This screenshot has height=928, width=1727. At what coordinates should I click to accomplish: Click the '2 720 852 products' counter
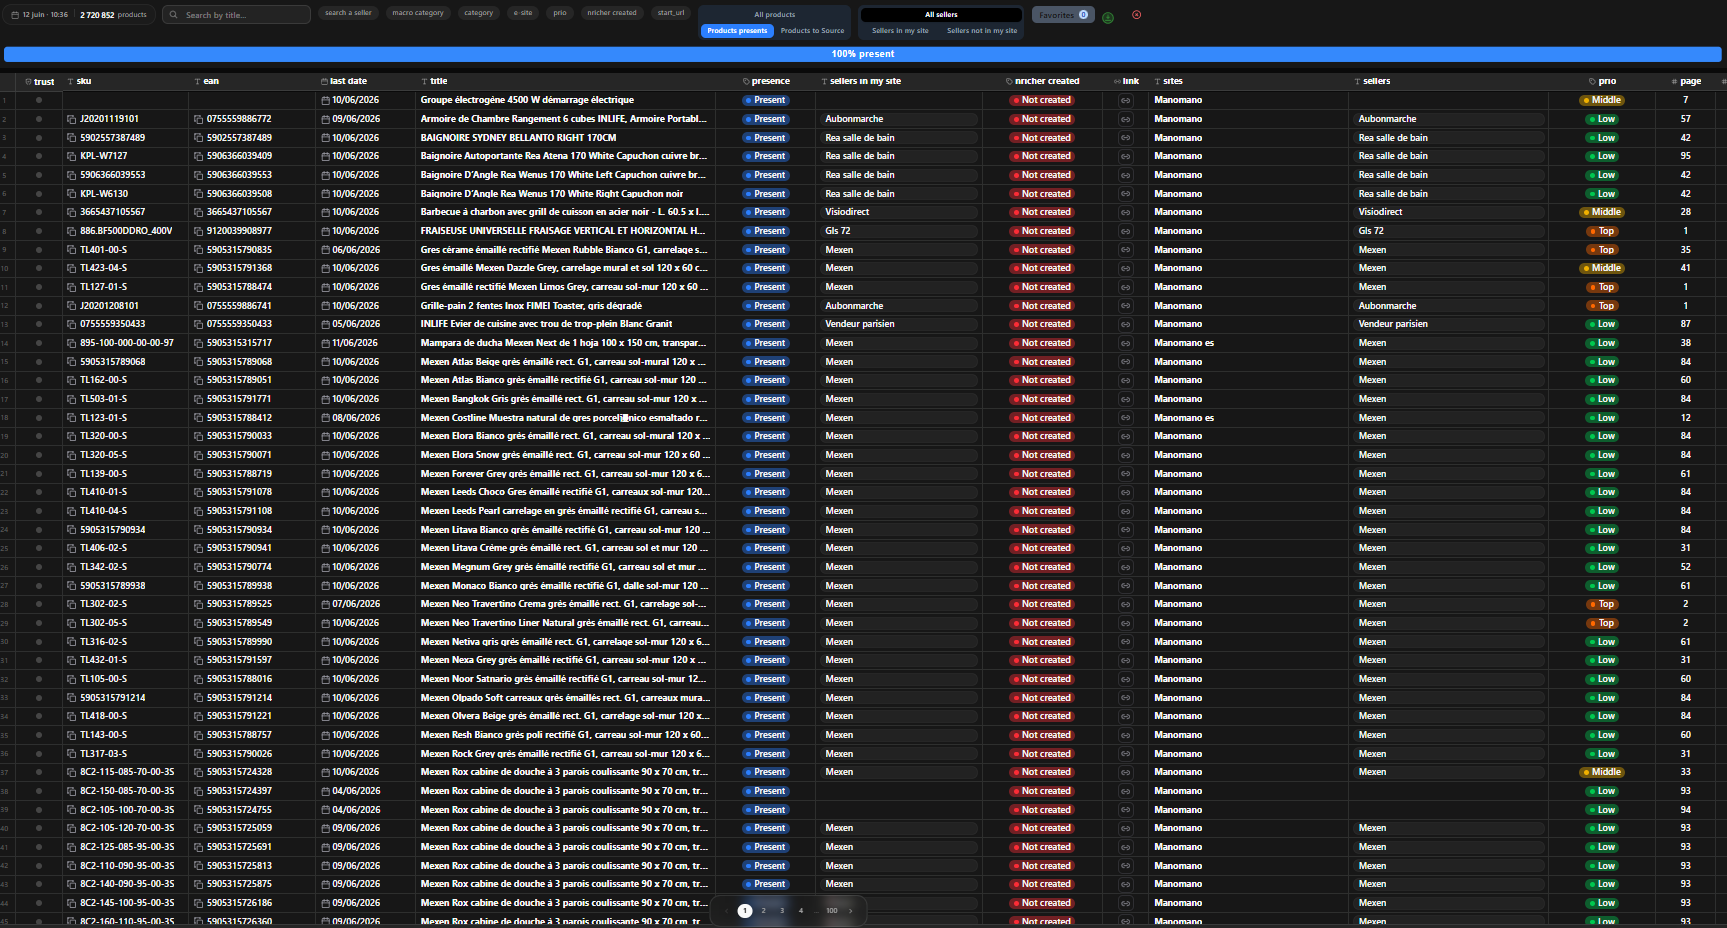113,15
